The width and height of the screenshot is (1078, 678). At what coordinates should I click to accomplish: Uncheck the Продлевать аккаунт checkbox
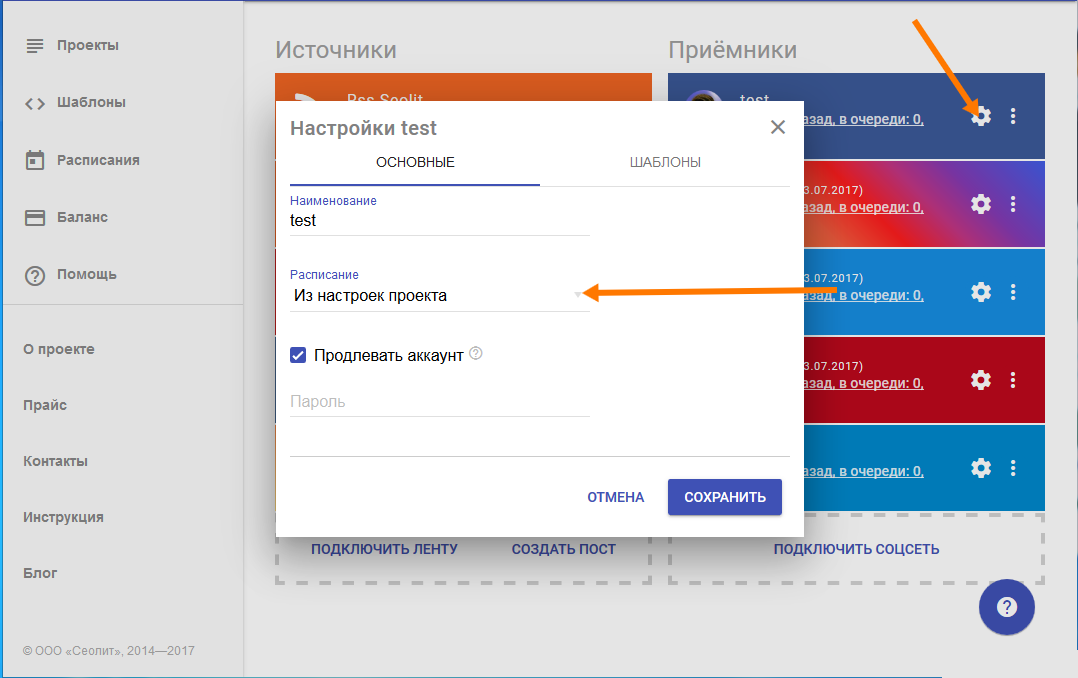(x=298, y=355)
